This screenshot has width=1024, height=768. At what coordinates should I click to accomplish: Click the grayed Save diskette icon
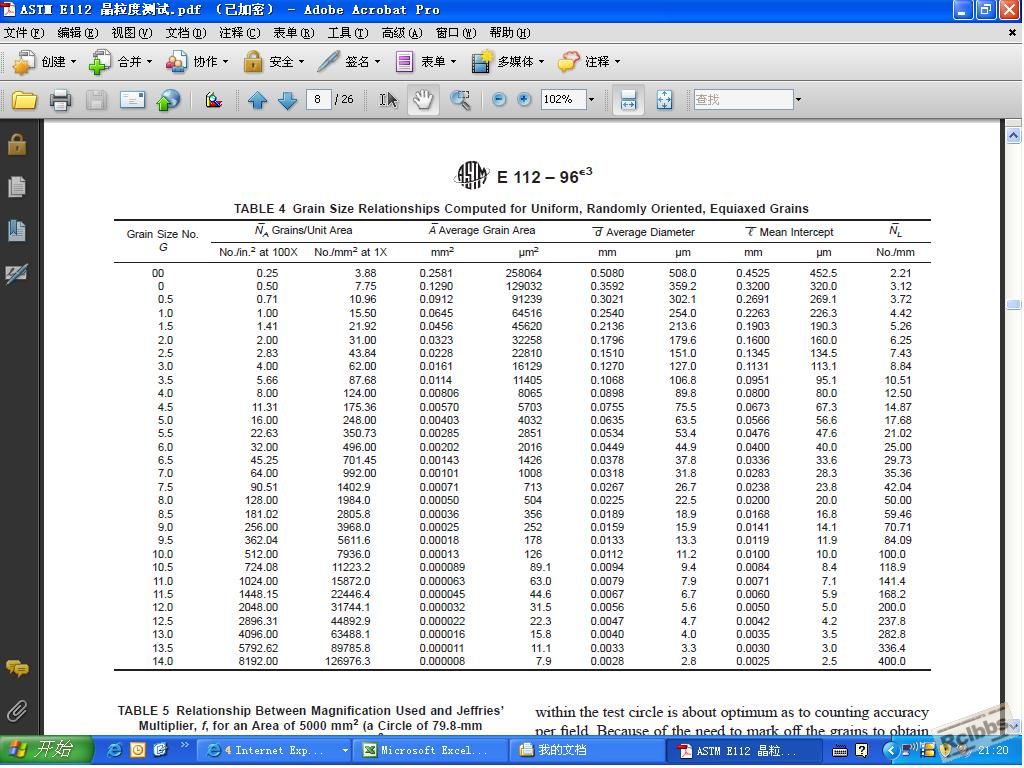(96, 100)
